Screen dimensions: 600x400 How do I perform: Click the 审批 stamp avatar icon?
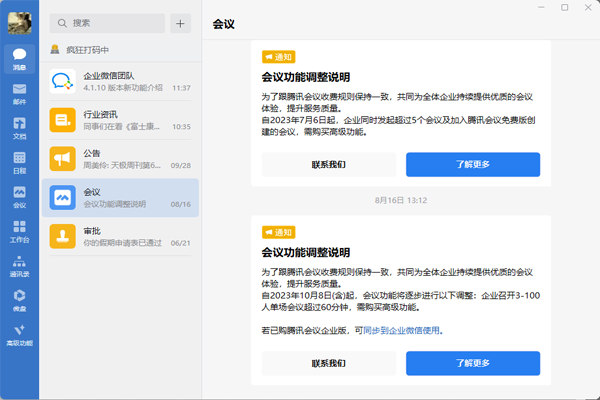62,237
